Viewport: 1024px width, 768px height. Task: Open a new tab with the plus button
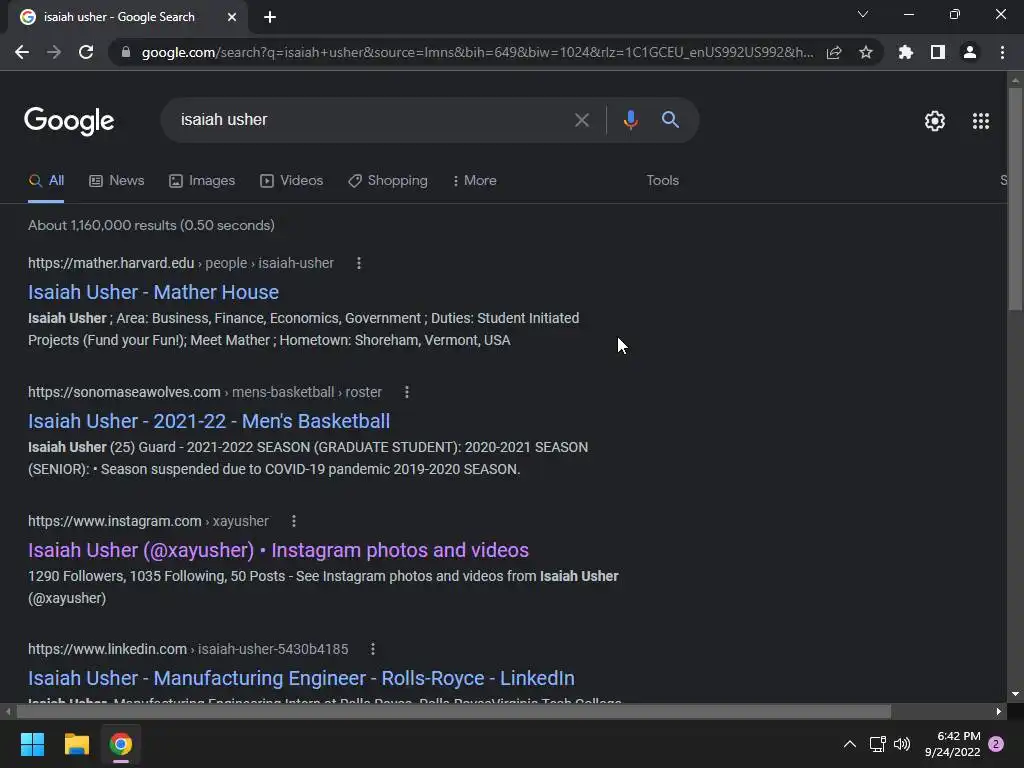pyautogui.click(x=270, y=17)
